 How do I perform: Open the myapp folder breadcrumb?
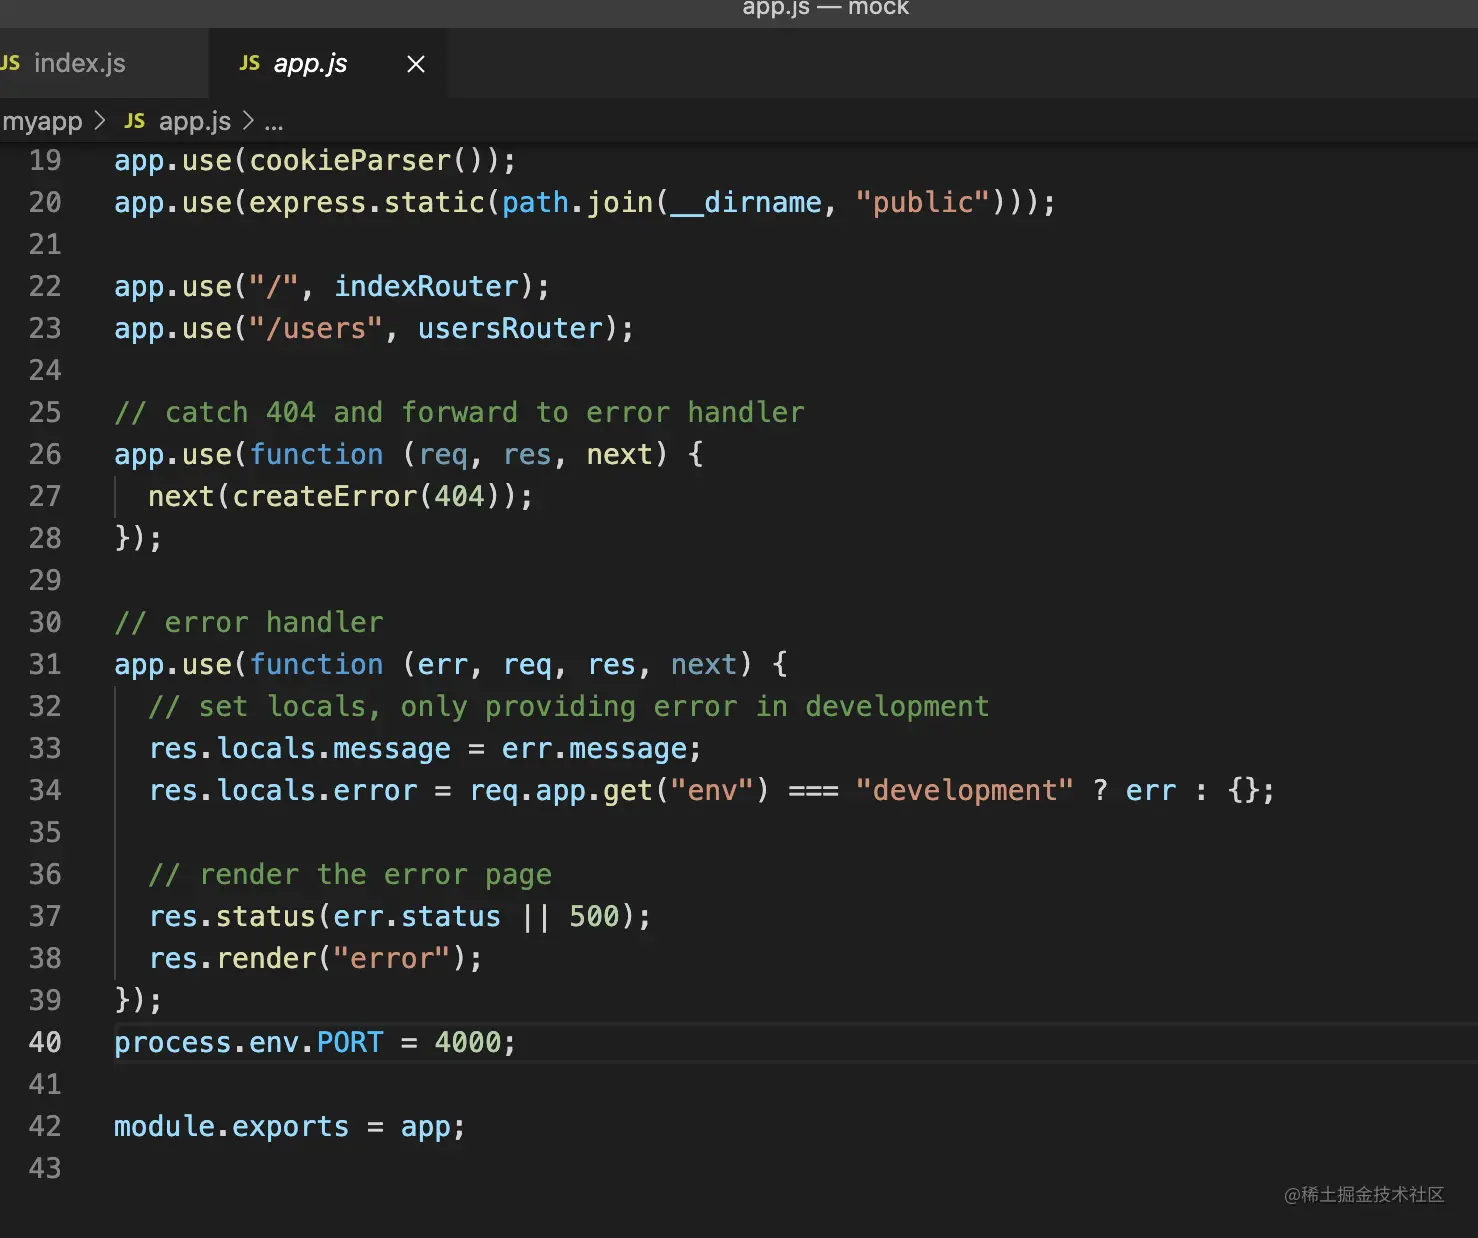click(x=42, y=121)
